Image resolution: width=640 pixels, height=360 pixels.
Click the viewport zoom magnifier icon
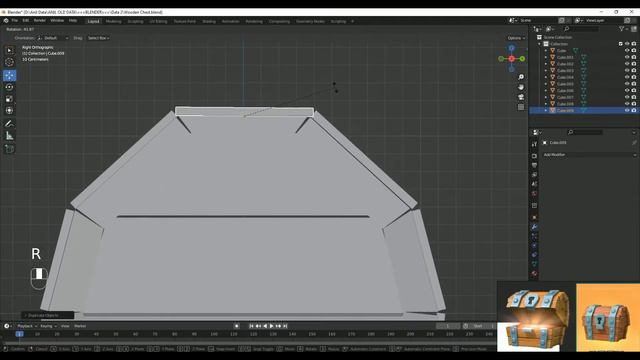(x=521, y=77)
